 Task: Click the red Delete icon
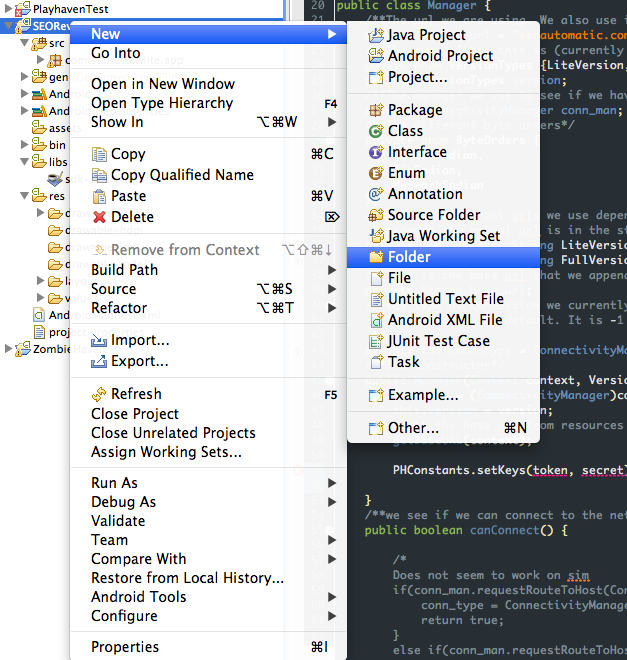tap(99, 217)
